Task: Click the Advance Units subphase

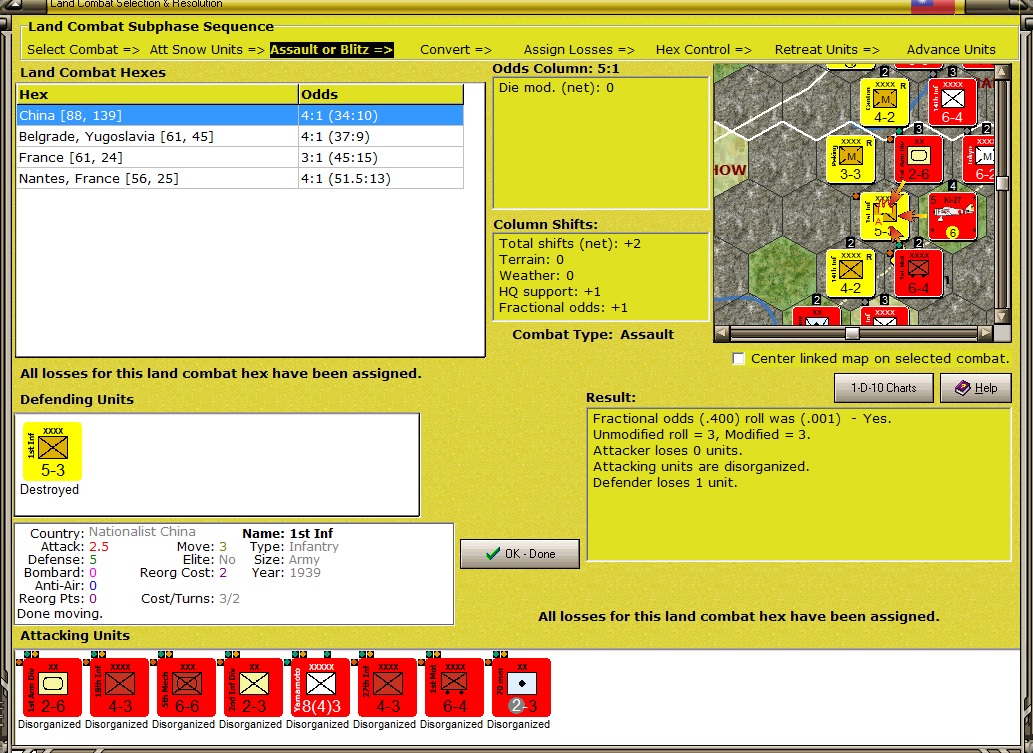Action: (x=951, y=49)
